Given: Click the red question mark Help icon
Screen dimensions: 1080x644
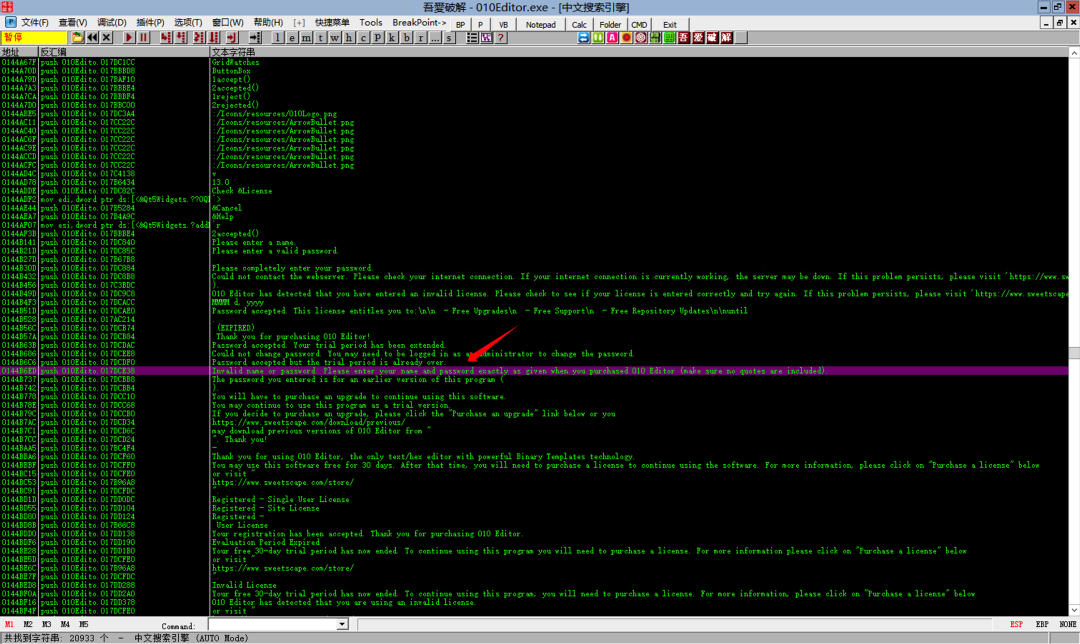Looking at the screenshot, I should (501, 38).
